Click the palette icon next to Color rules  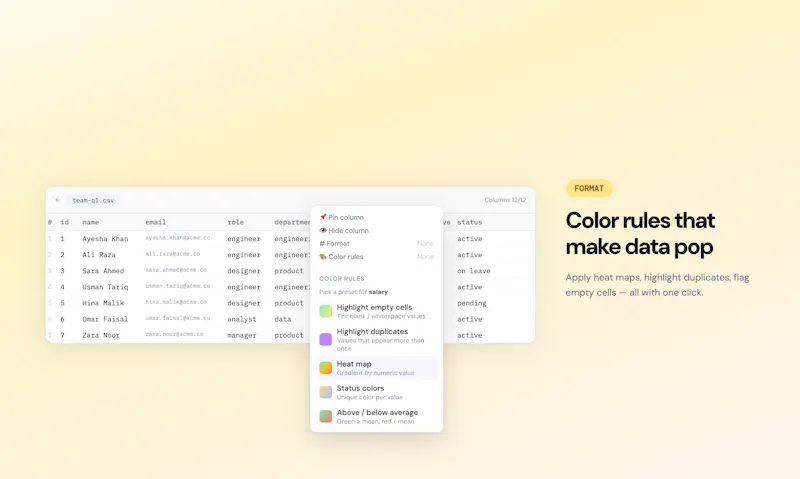point(323,257)
